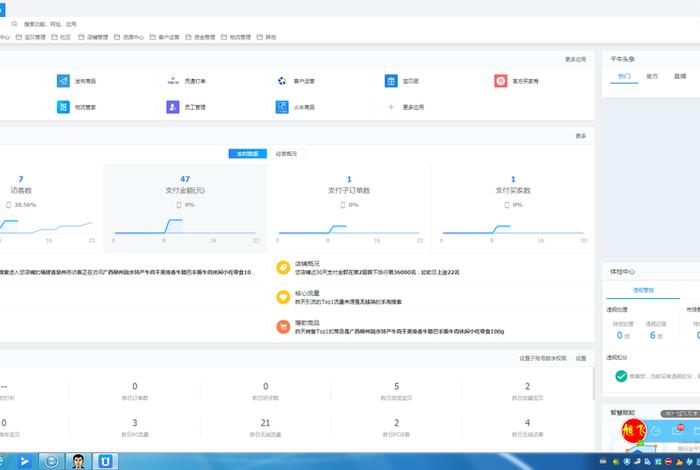Click the stat cell showing 5

click(396, 391)
